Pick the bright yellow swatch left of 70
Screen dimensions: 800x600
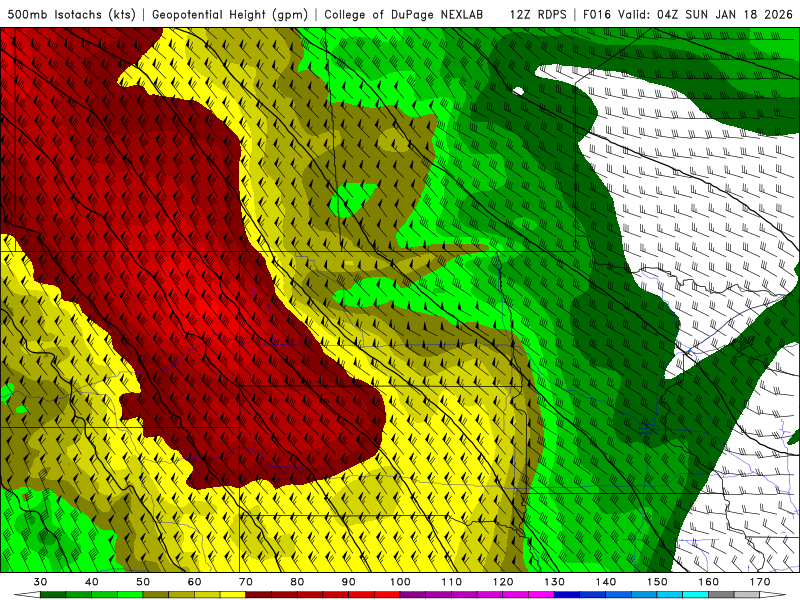pyautogui.click(x=233, y=595)
